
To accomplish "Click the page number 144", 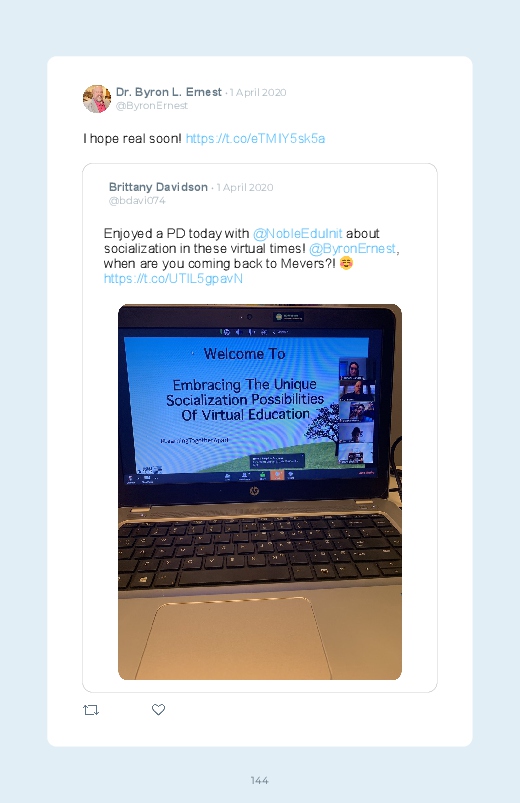I will (x=259, y=780).
